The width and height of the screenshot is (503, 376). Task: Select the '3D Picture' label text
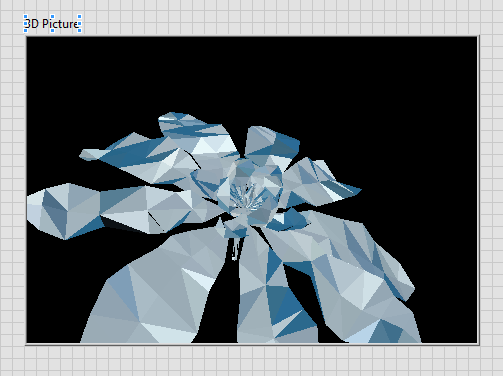[52, 24]
